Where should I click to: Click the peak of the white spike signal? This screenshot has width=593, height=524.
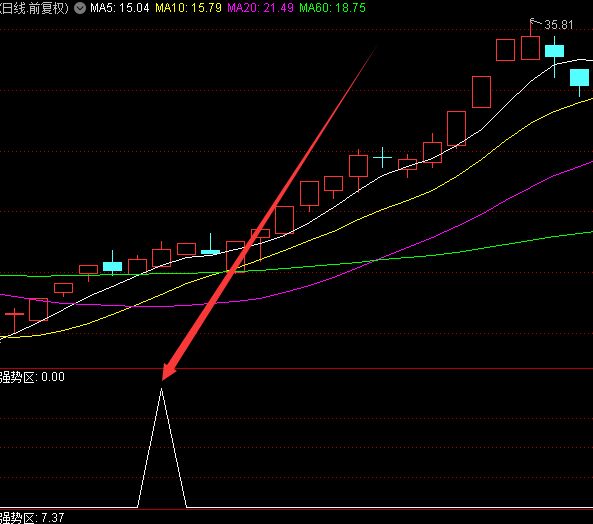161,388
